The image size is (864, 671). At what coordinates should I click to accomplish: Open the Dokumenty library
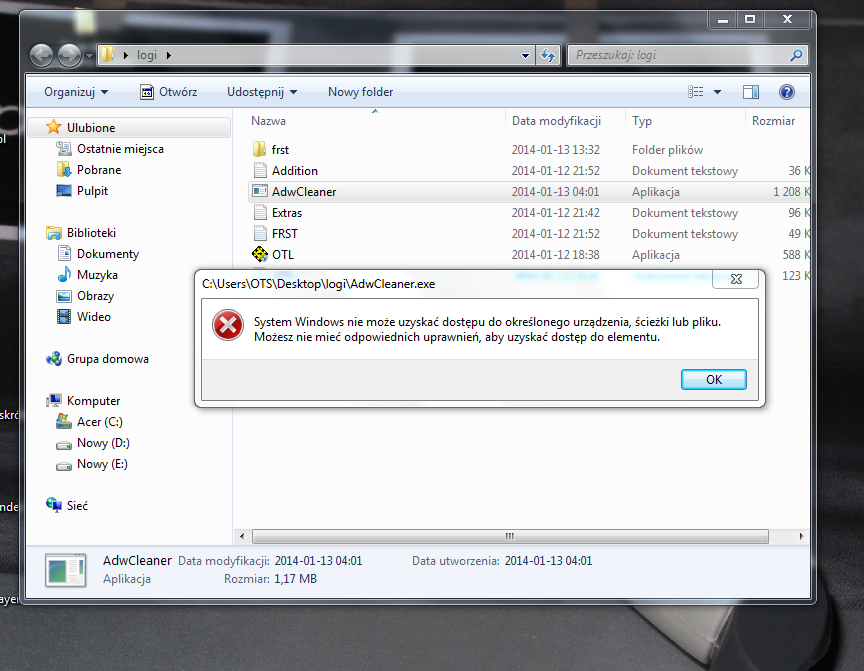click(98, 253)
